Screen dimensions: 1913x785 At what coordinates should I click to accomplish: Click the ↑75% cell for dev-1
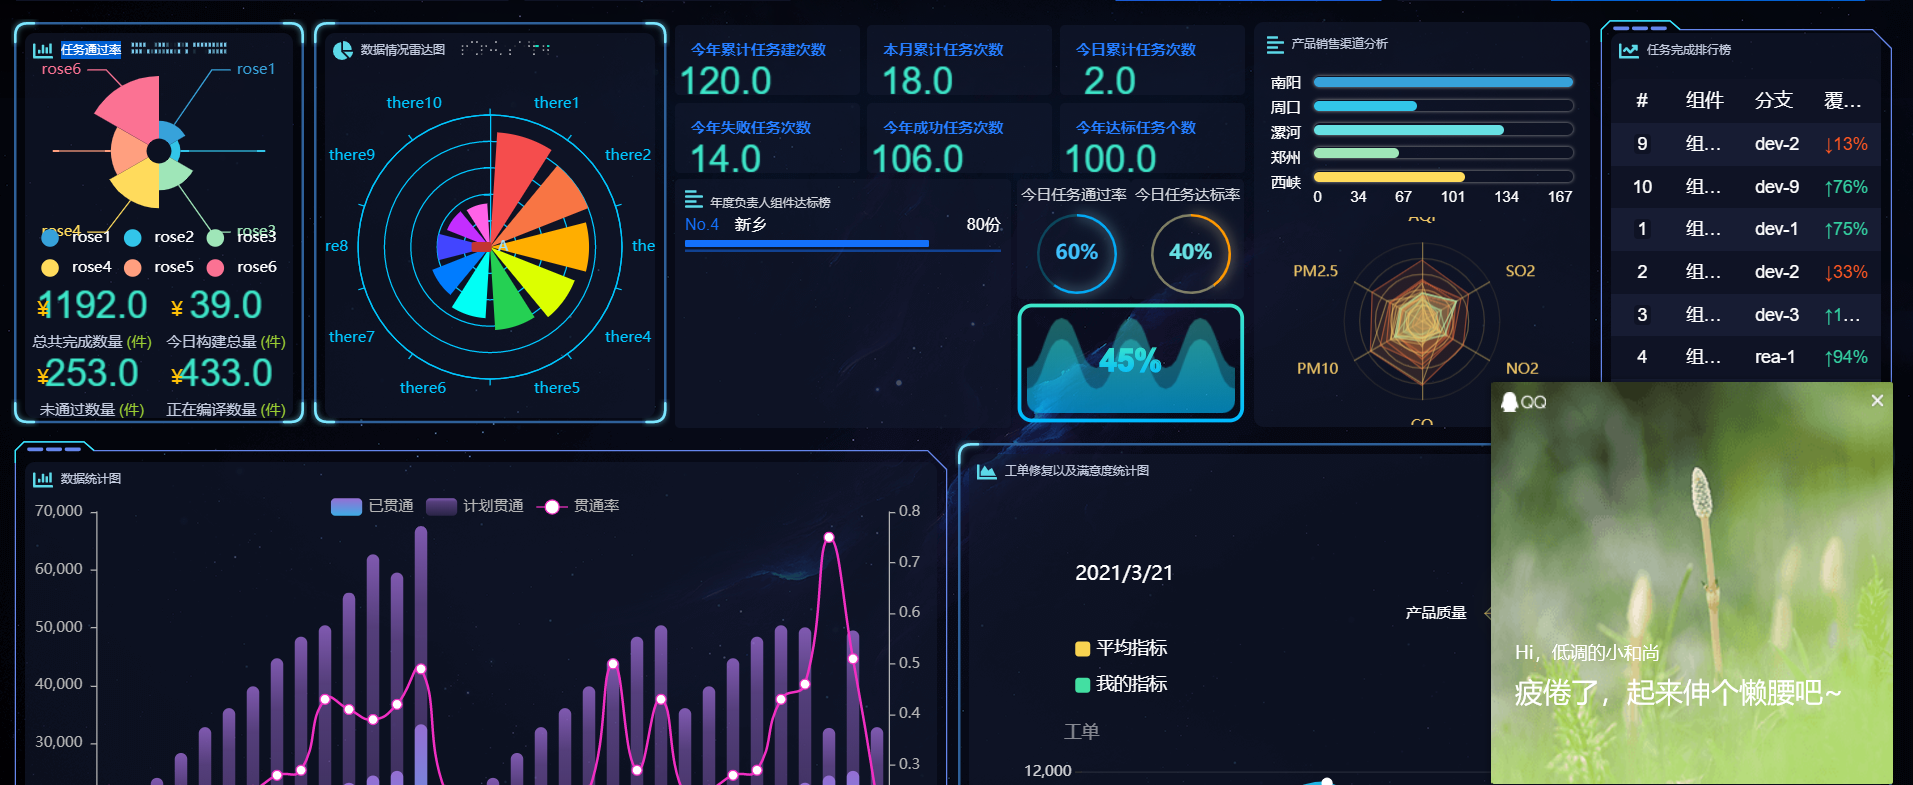(x=1846, y=229)
